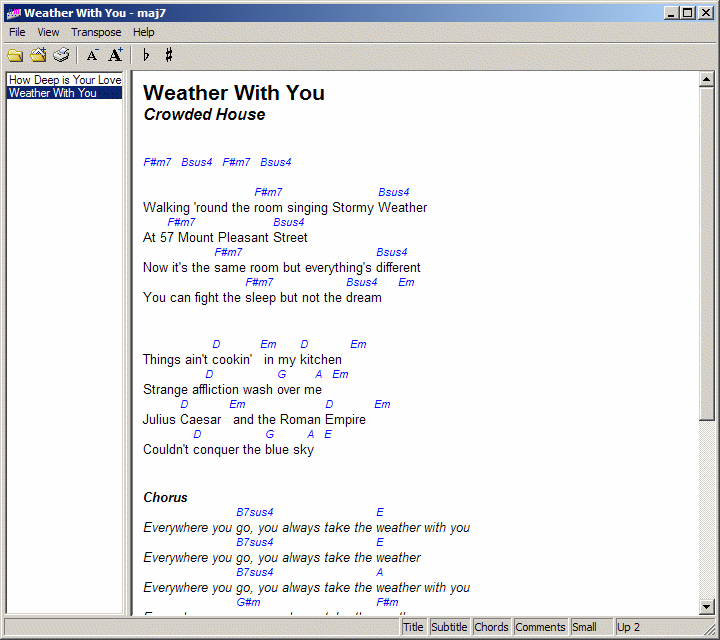Select Weather With You in song list
Viewport: 720px width, 640px height.
65,93
